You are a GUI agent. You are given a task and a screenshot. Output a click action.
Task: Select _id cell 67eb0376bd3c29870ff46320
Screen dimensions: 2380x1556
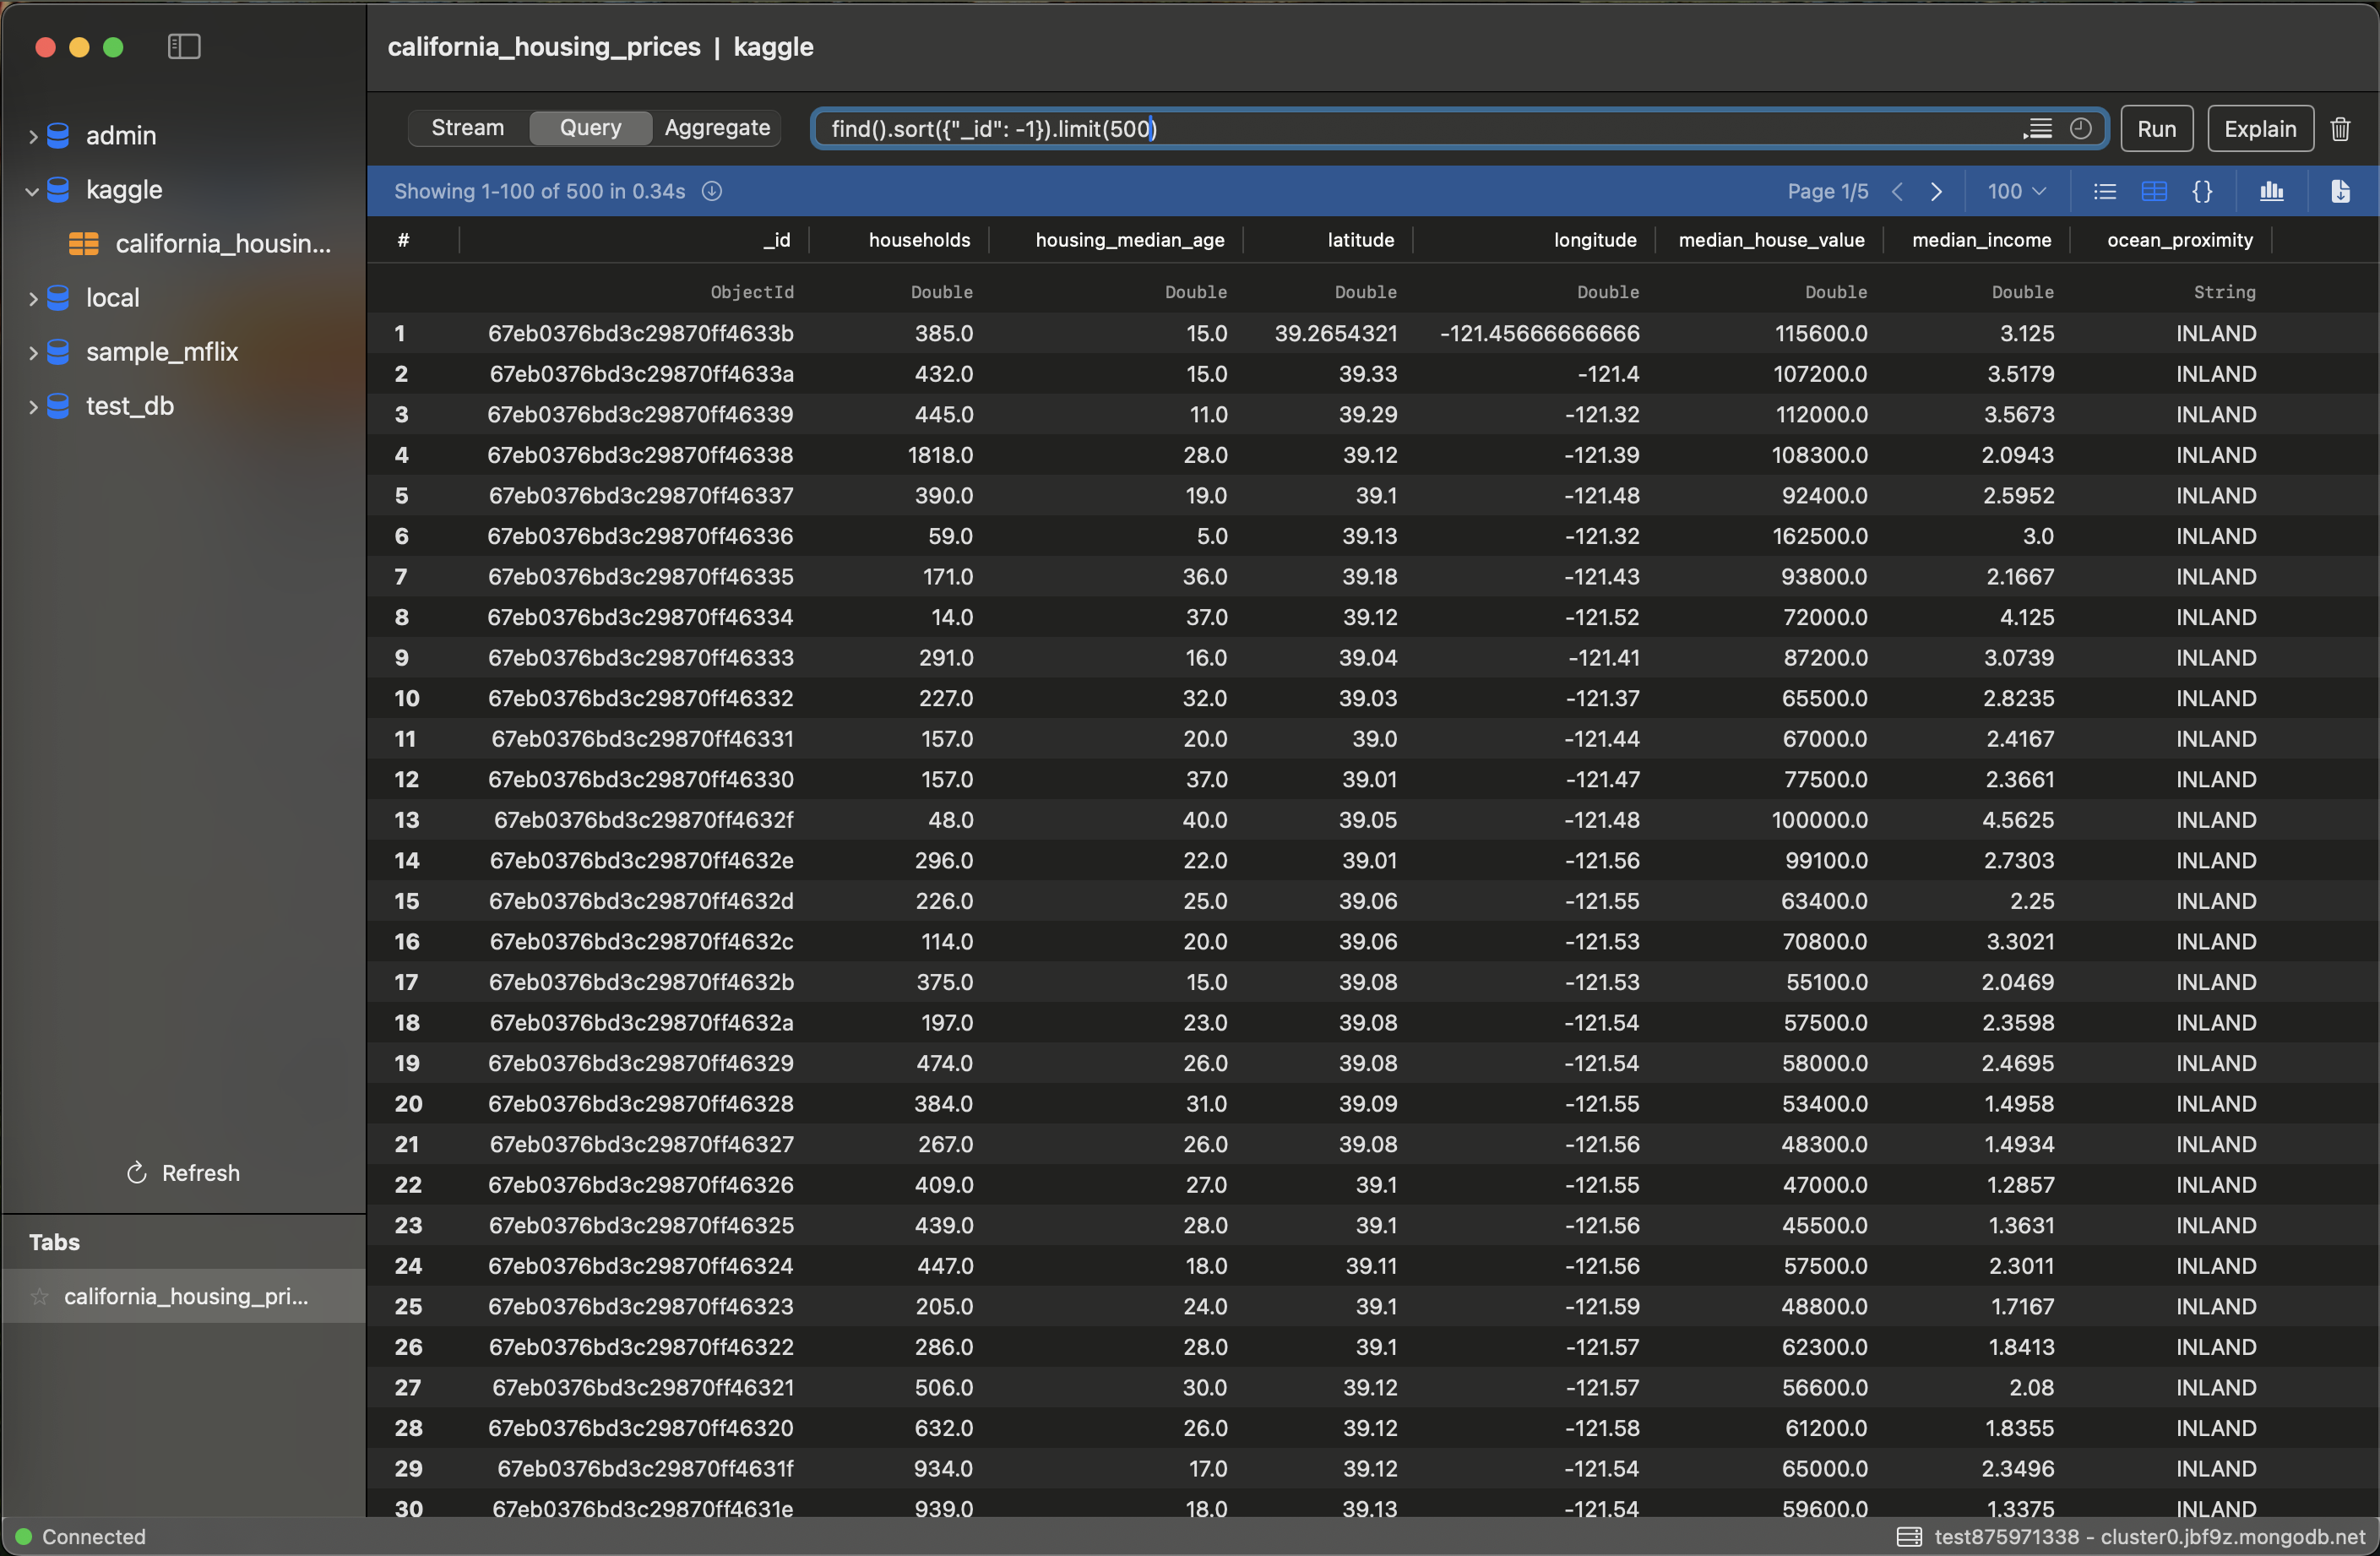640,1428
